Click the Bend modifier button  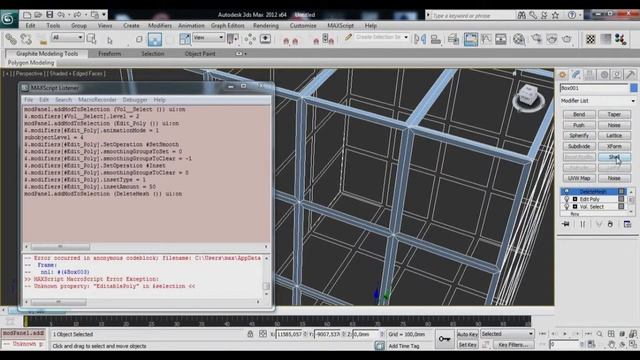[x=579, y=114]
